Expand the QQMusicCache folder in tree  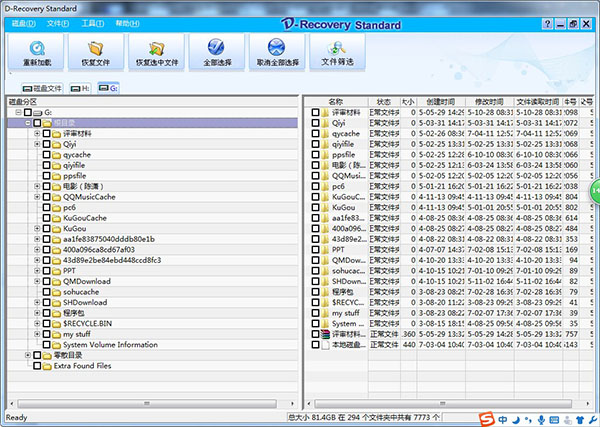click(x=37, y=197)
